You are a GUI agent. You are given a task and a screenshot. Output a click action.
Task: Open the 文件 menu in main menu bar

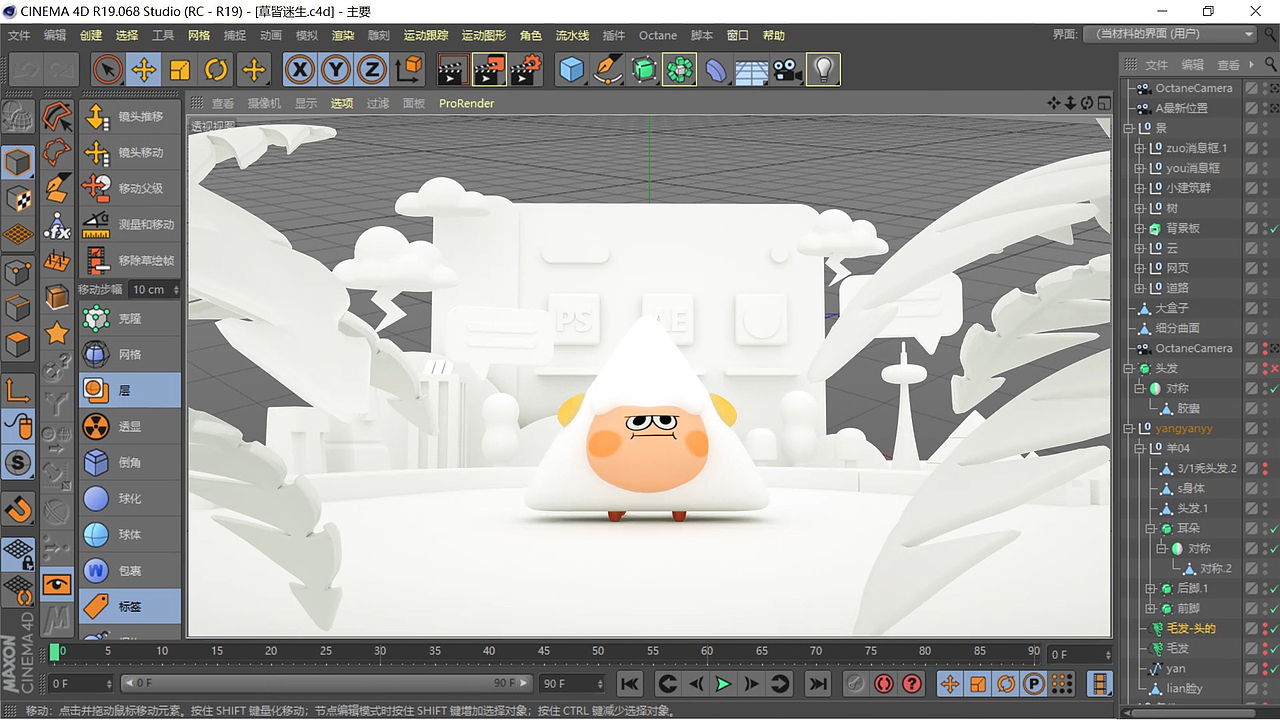[x=19, y=35]
